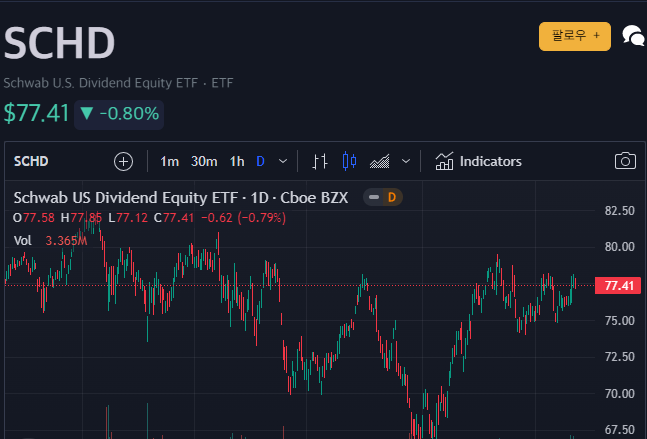Click the Vol 3.365M volume legend

[50, 241]
